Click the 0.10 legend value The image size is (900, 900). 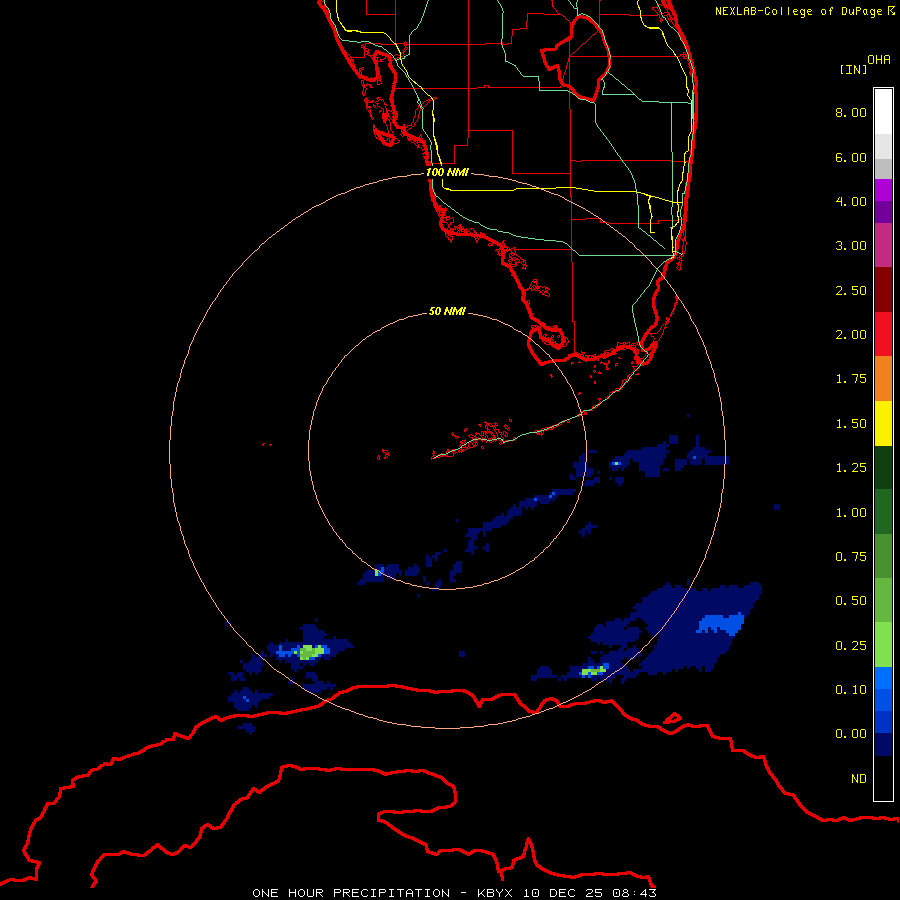coord(851,690)
